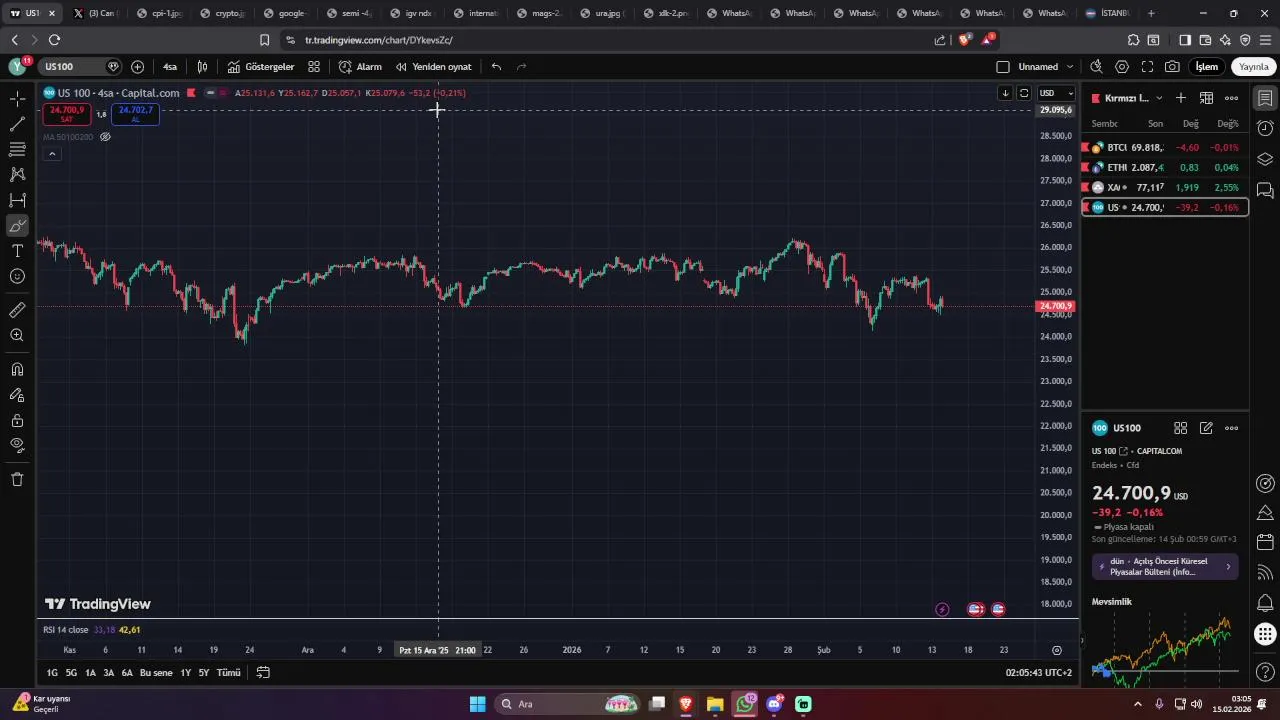Start Yeniden oynat bar replay

(x=433, y=67)
